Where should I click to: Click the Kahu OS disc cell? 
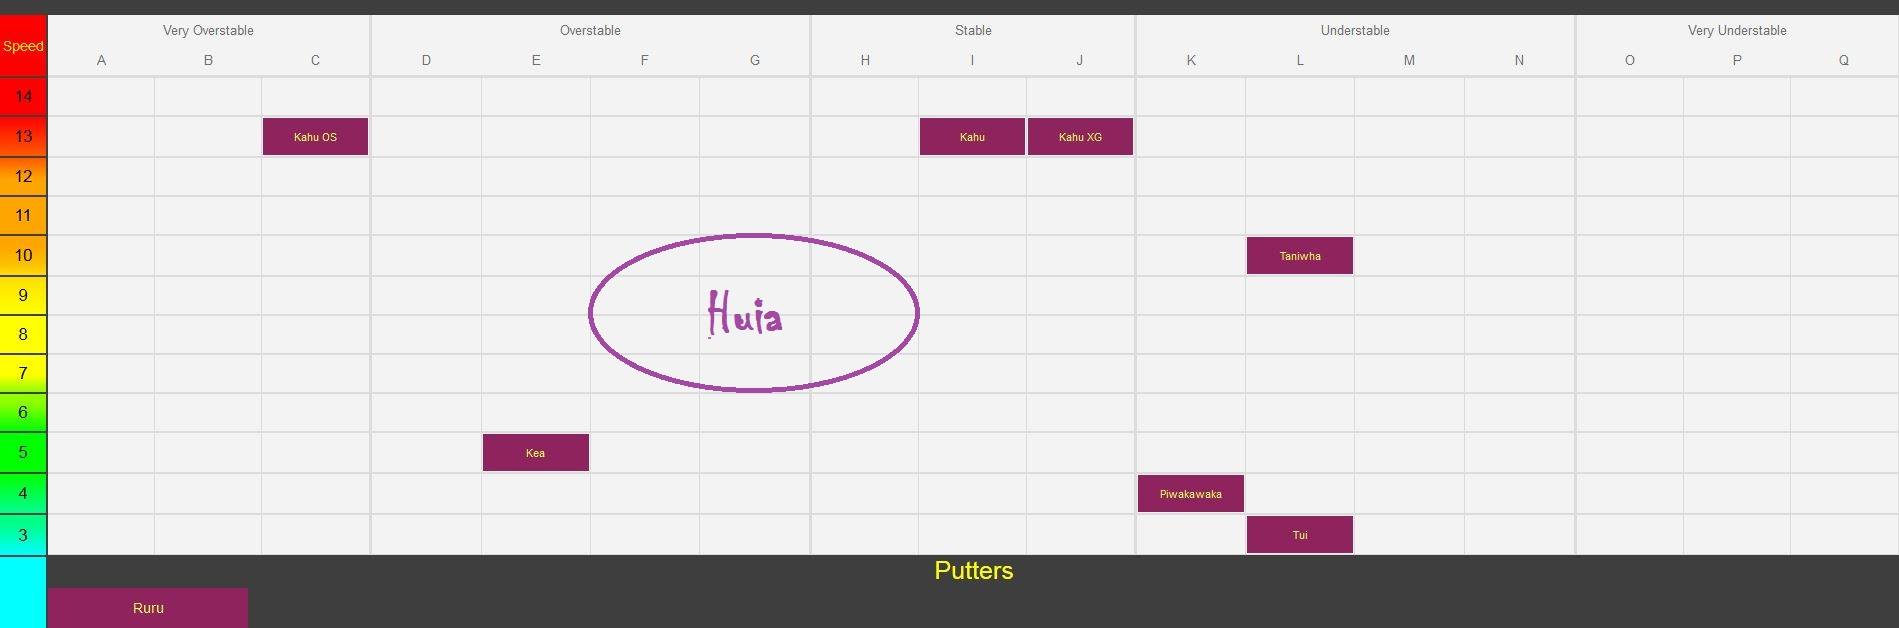click(x=315, y=137)
